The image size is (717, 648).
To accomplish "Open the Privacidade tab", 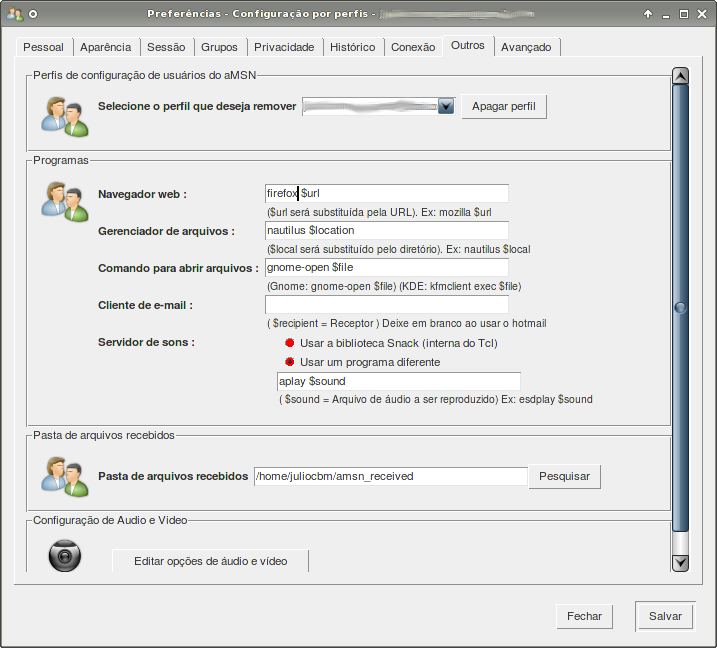I will click(x=284, y=47).
